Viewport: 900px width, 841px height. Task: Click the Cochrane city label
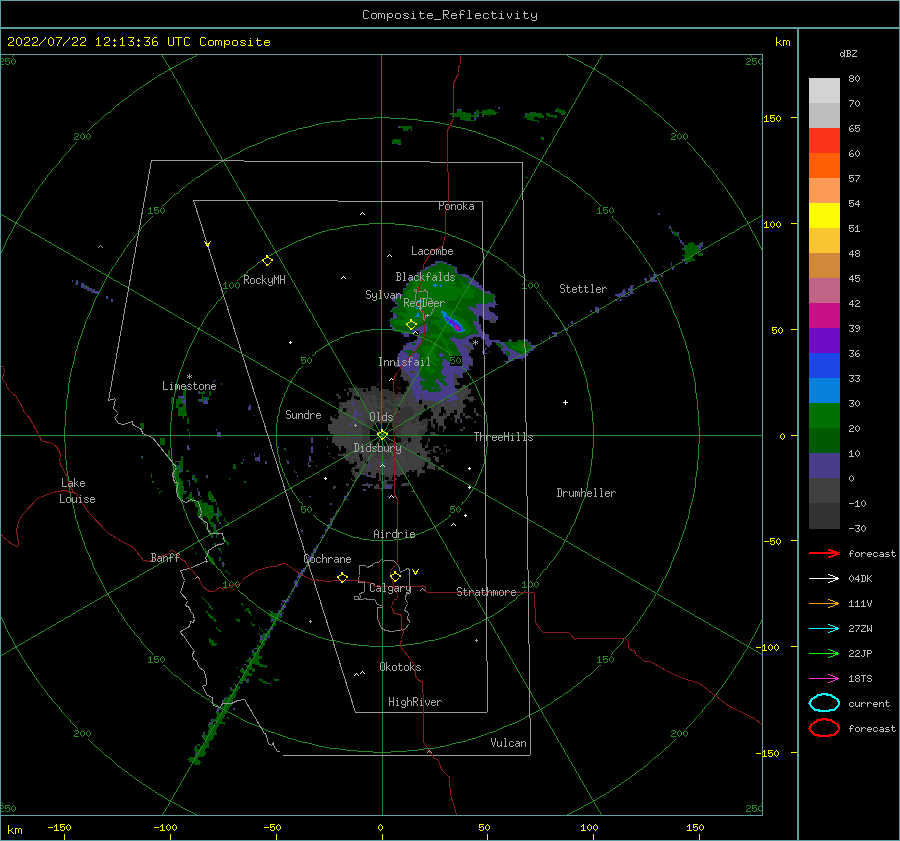pyautogui.click(x=327, y=559)
